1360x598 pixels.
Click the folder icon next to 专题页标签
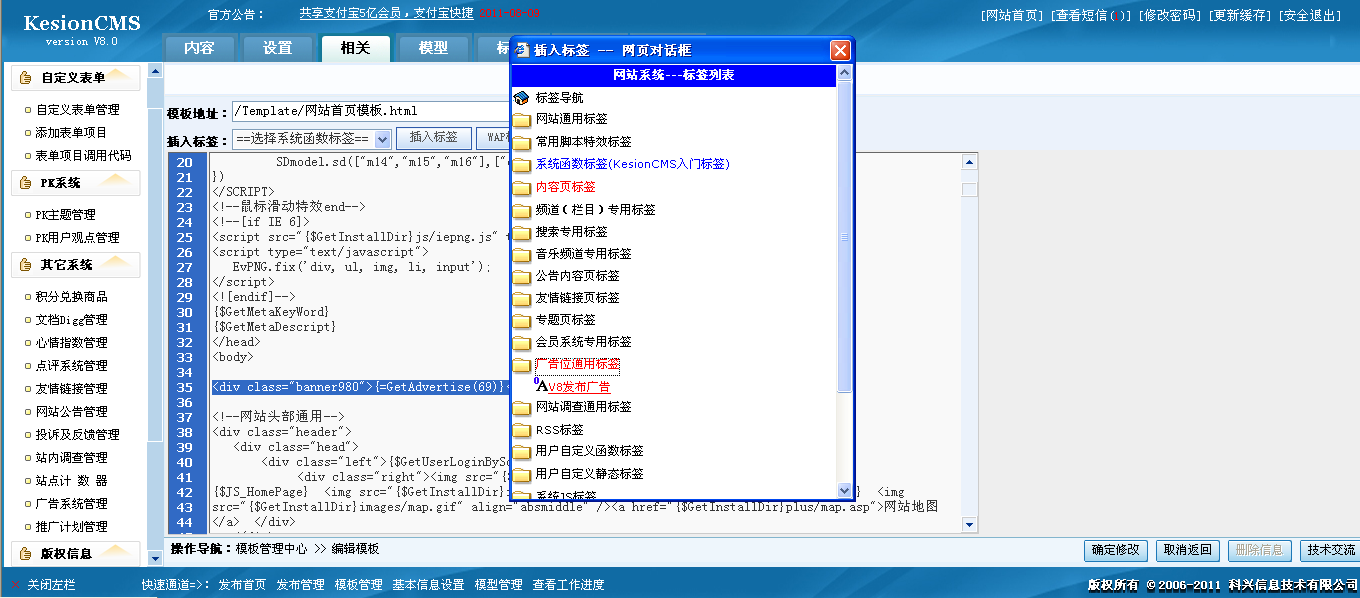521,320
